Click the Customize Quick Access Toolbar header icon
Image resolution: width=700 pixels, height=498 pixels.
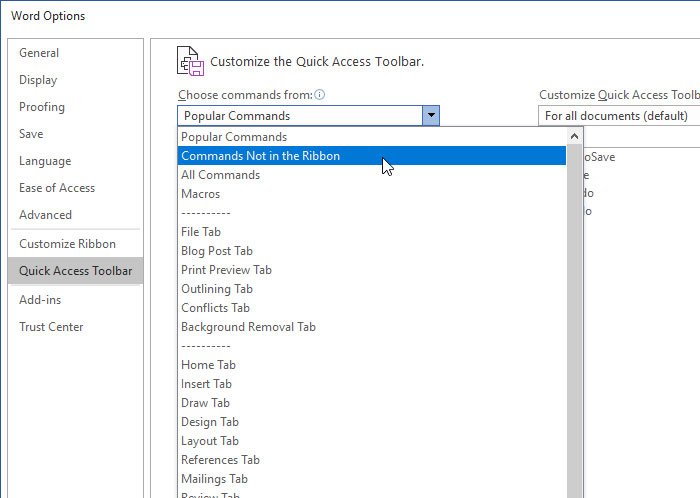tap(191, 61)
